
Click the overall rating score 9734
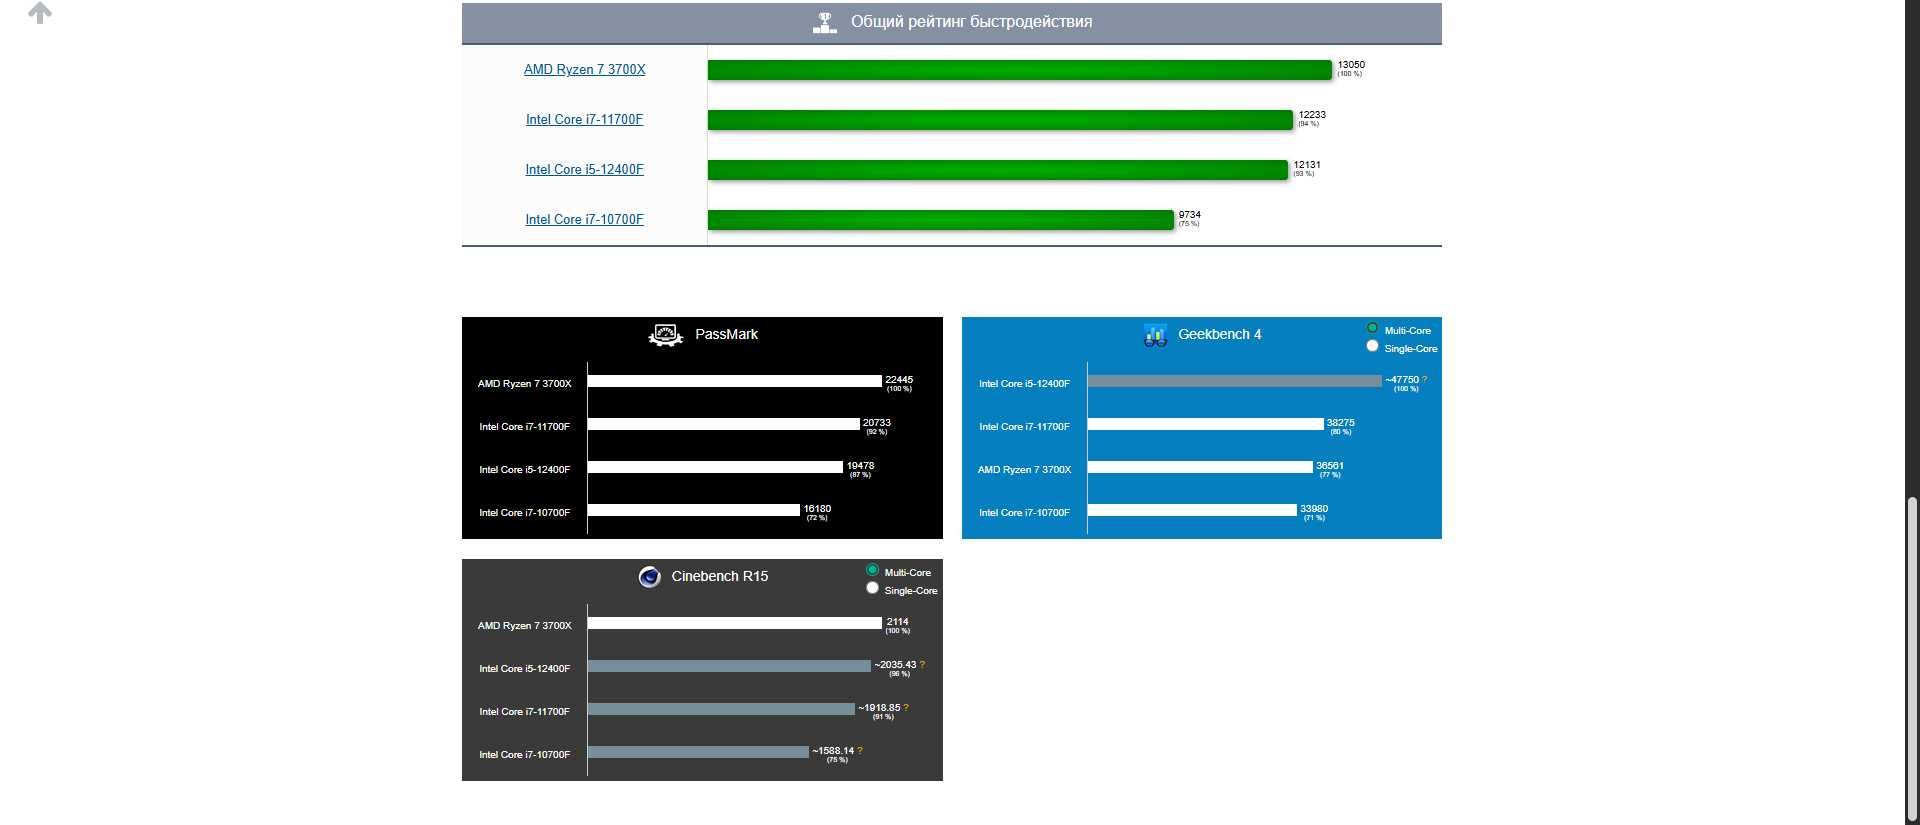(1190, 215)
